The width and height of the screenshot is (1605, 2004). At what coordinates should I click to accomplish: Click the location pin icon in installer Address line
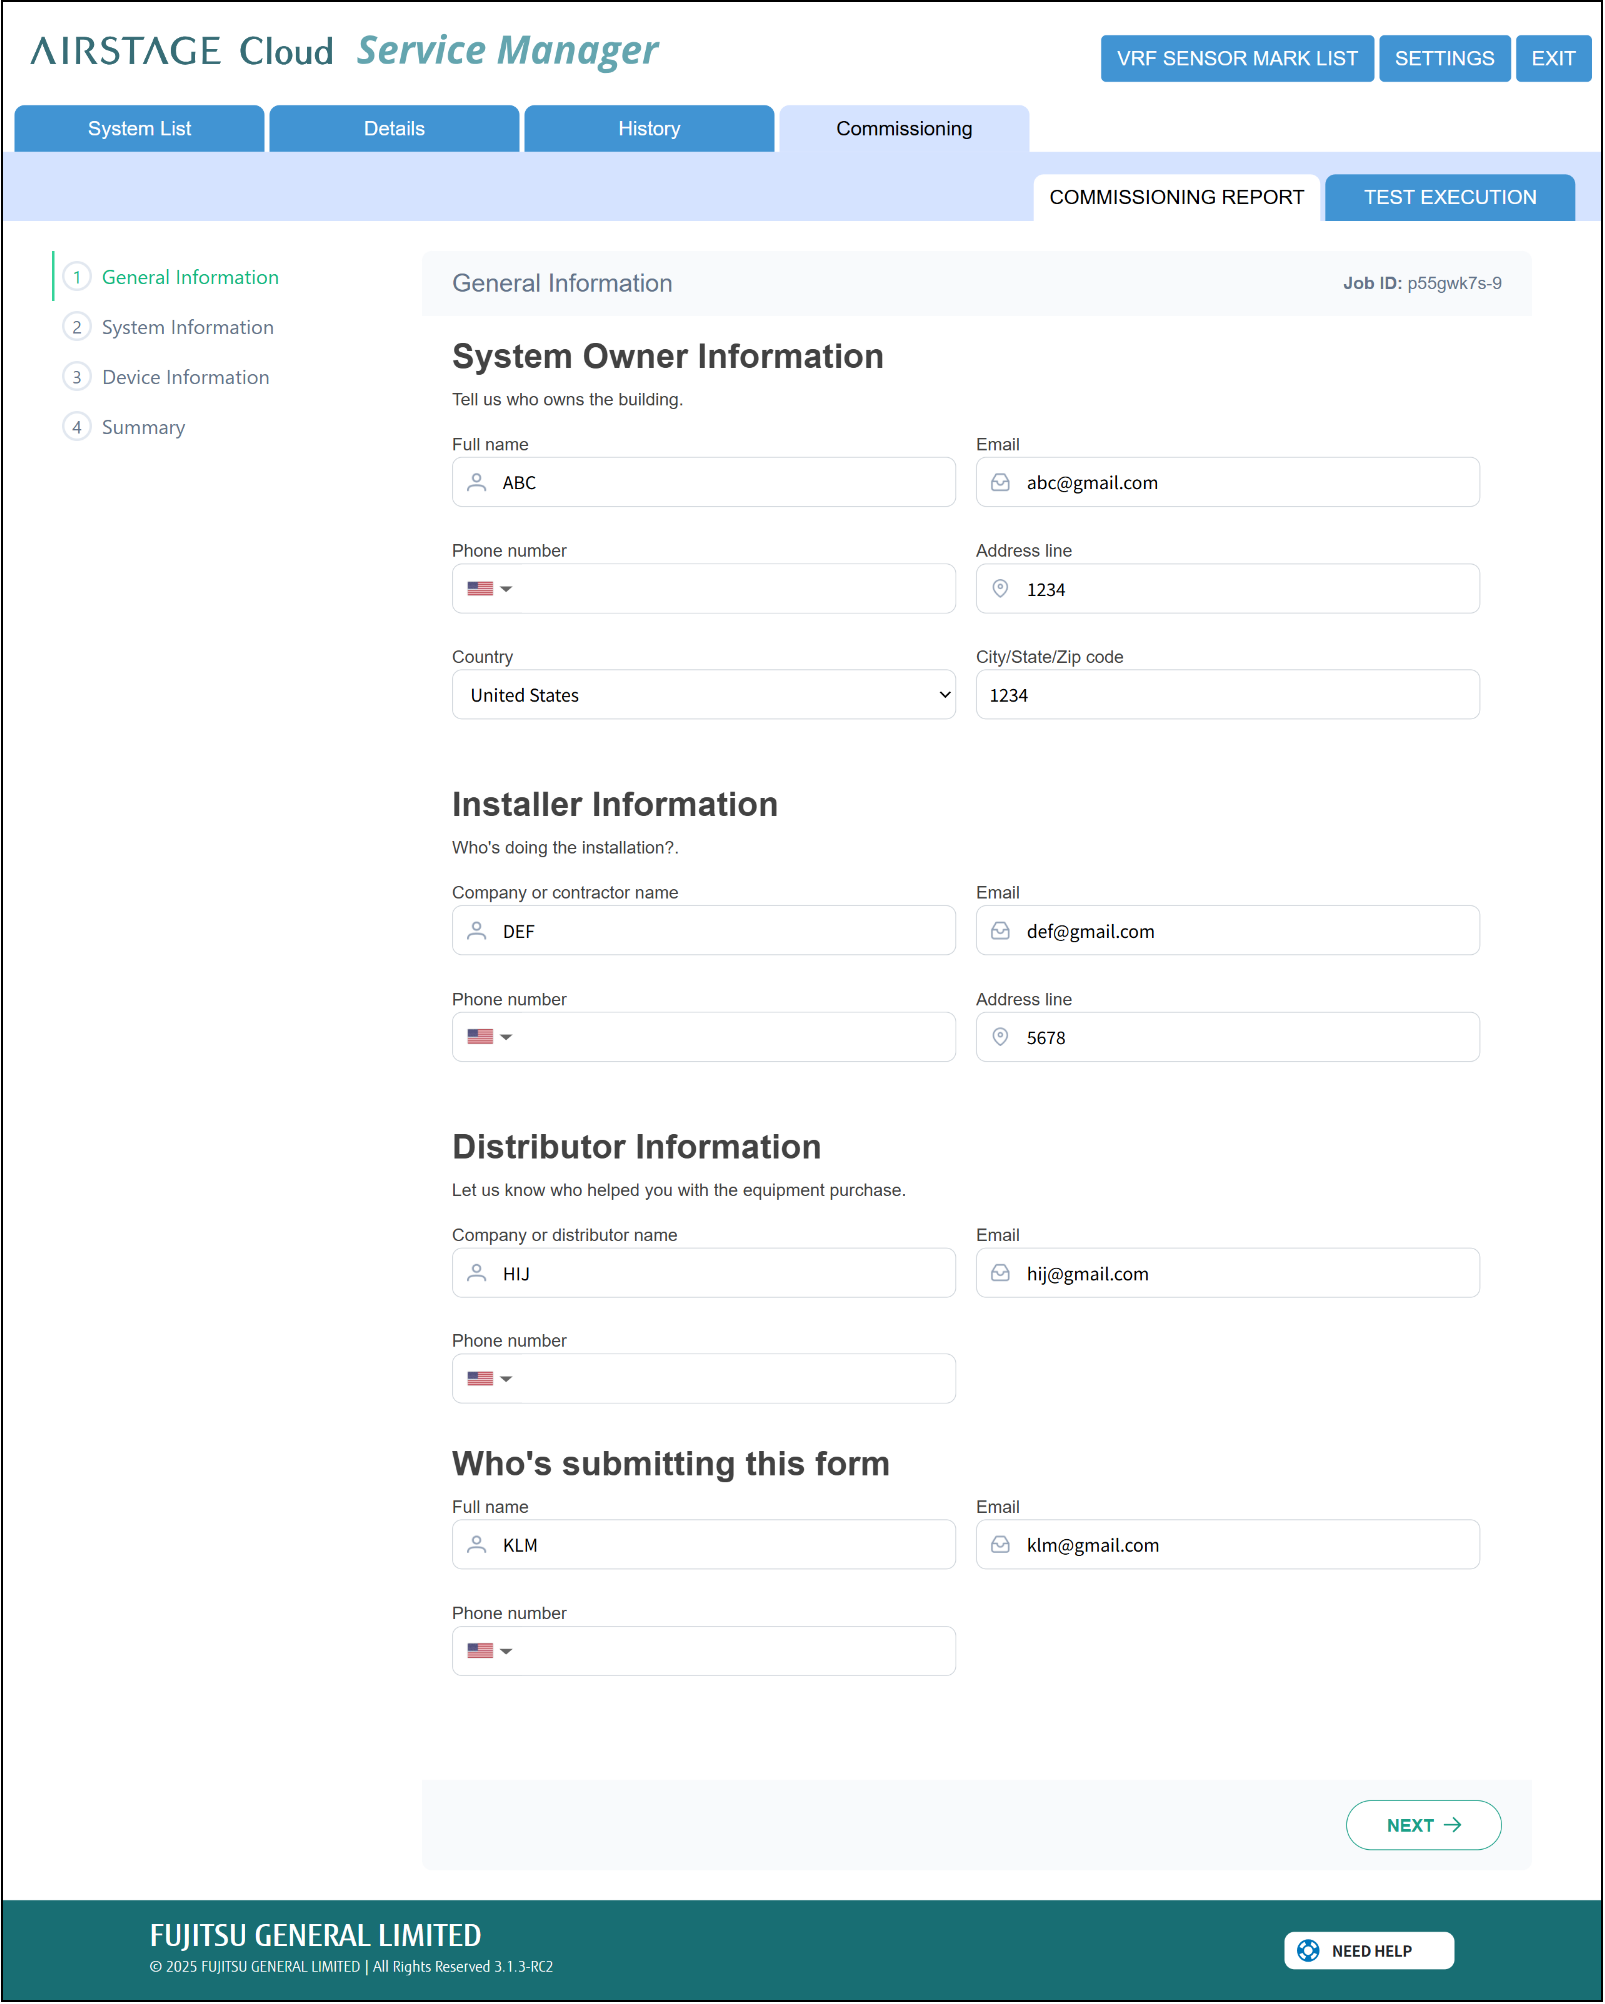click(x=999, y=1037)
